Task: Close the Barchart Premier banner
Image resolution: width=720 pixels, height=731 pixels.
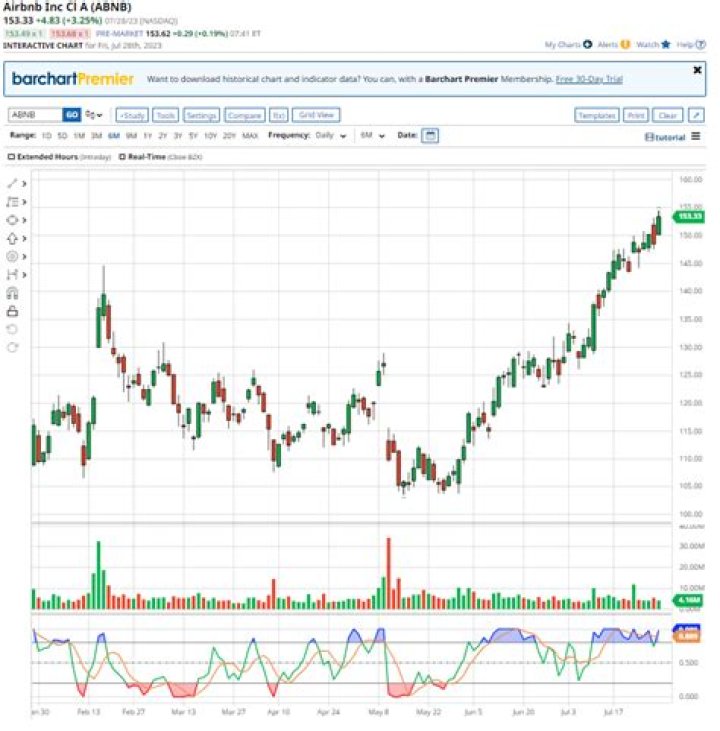Action: [697, 70]
